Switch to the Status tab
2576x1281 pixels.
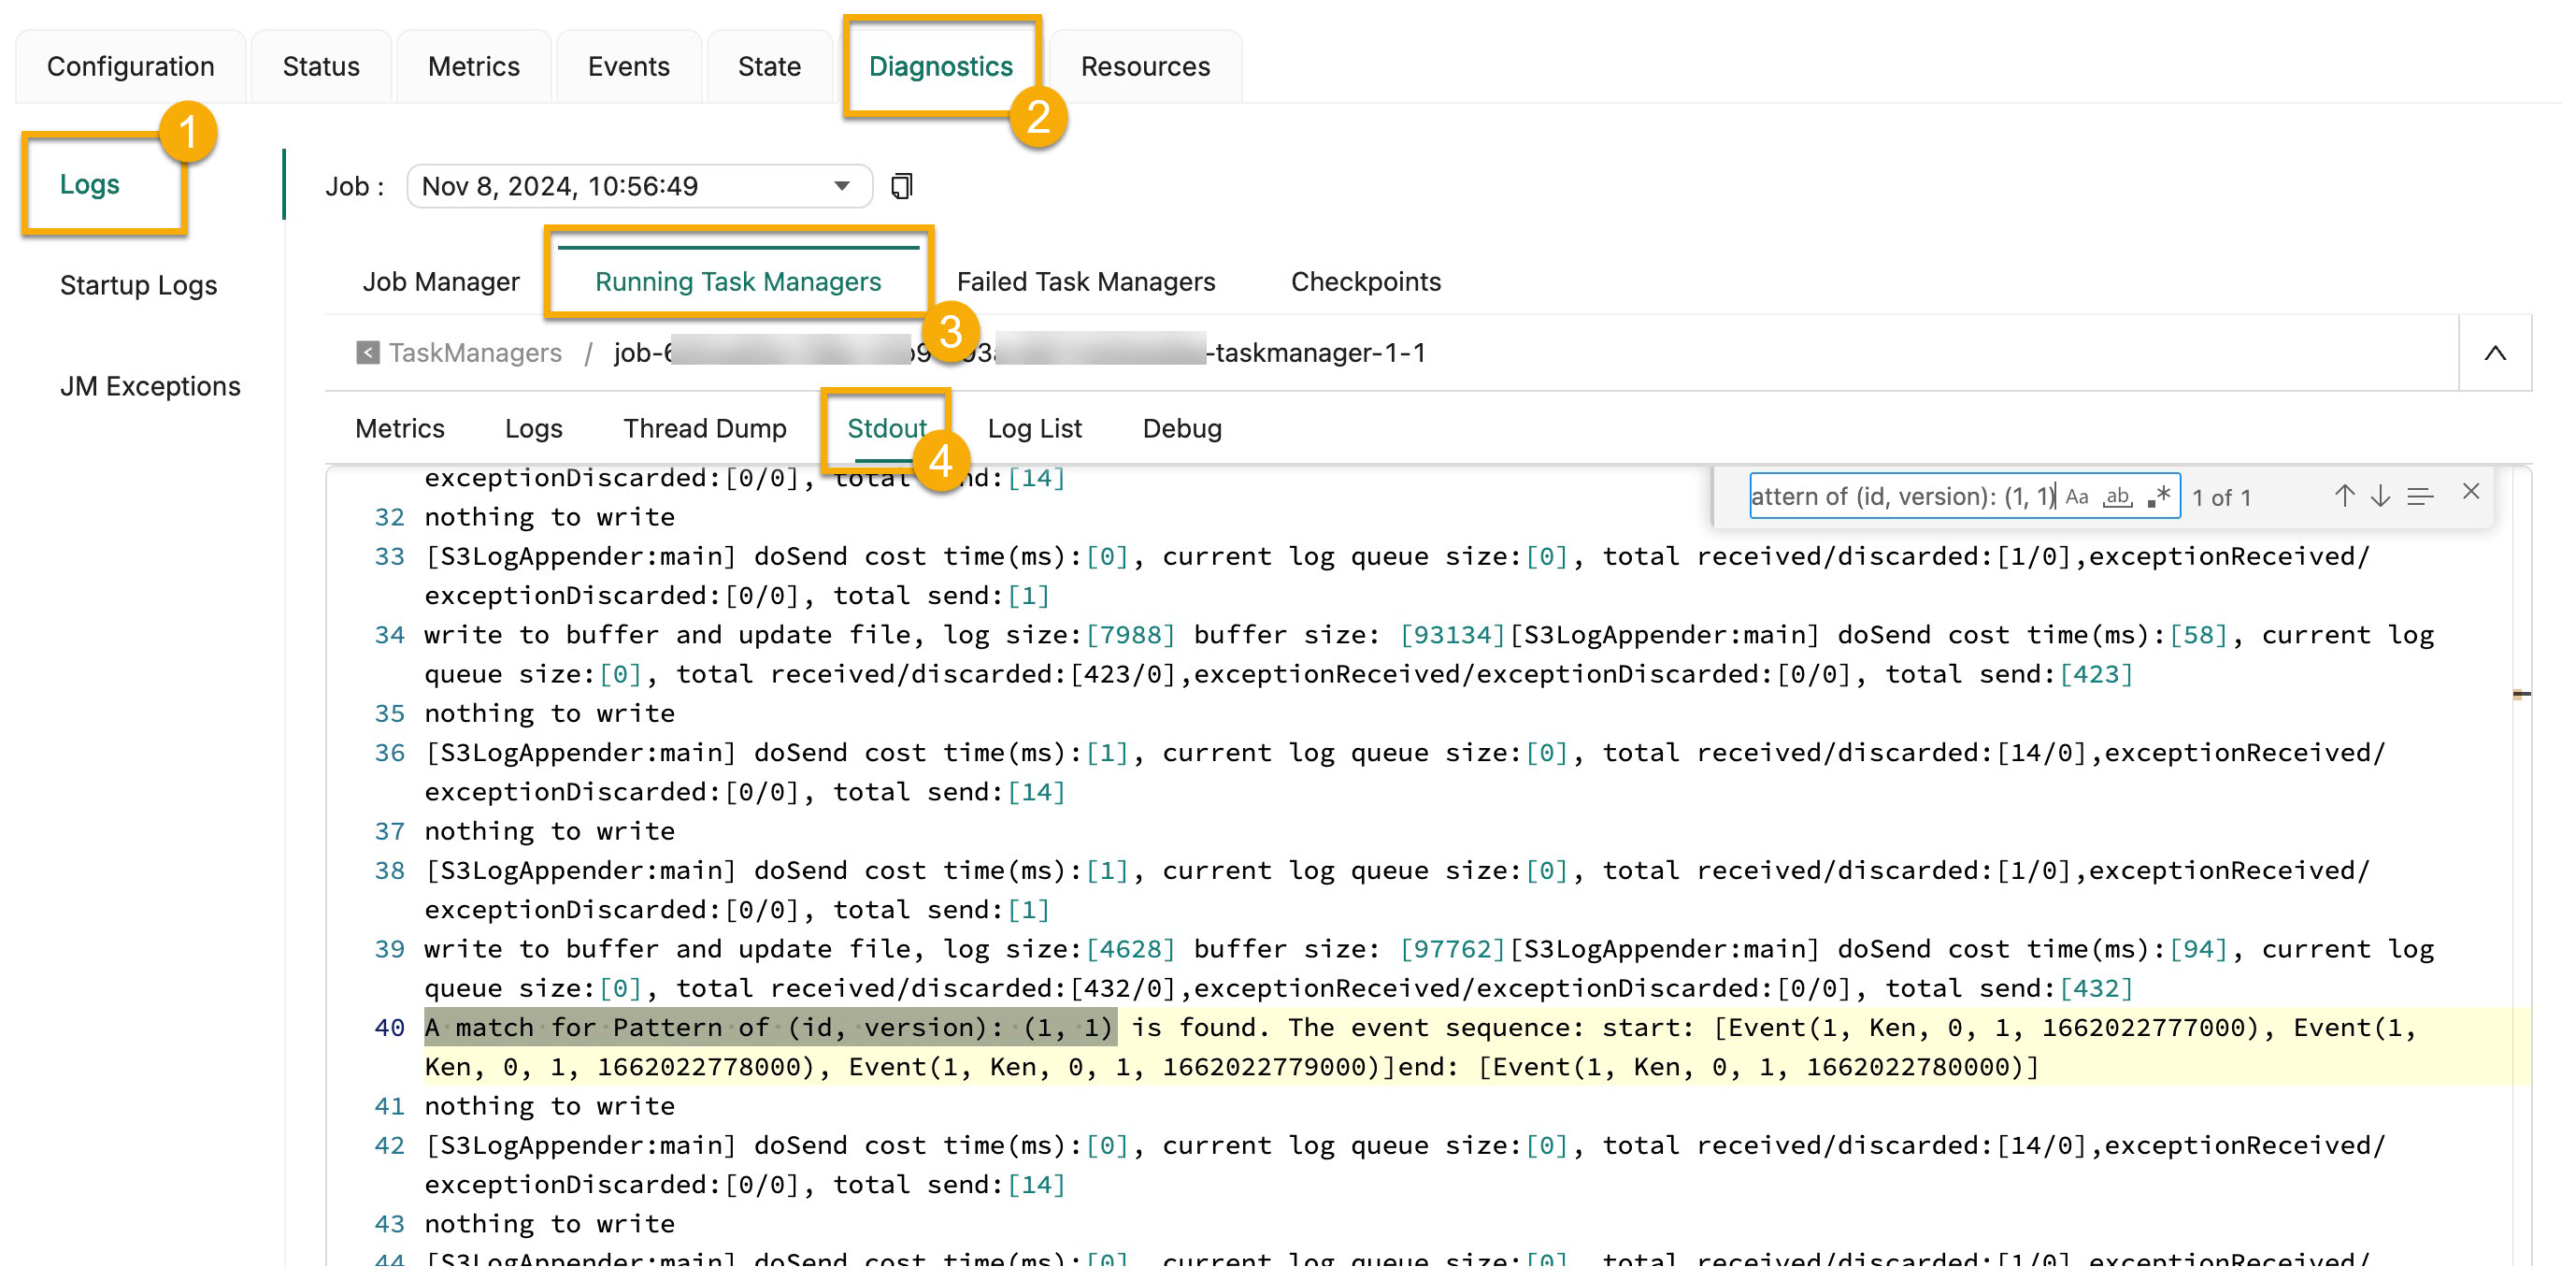[320, 66]
